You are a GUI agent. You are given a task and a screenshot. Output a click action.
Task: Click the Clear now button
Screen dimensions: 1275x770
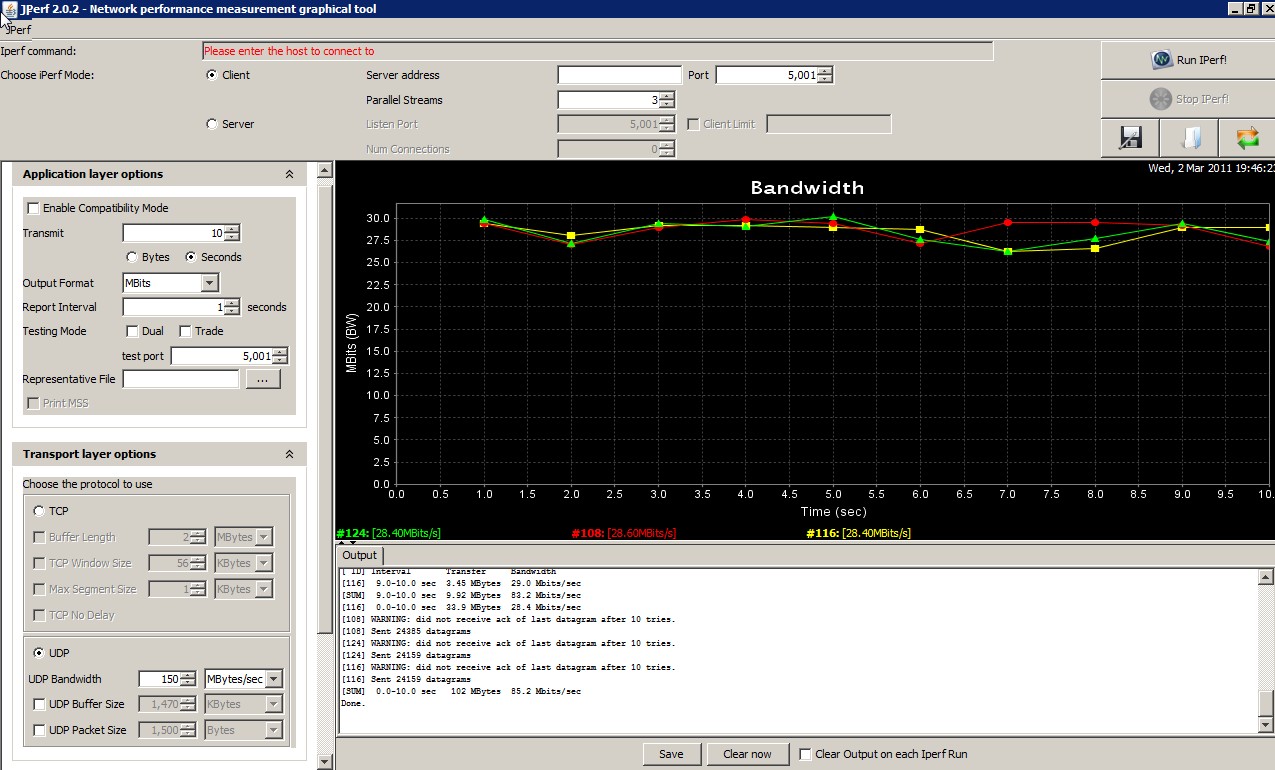747,754
